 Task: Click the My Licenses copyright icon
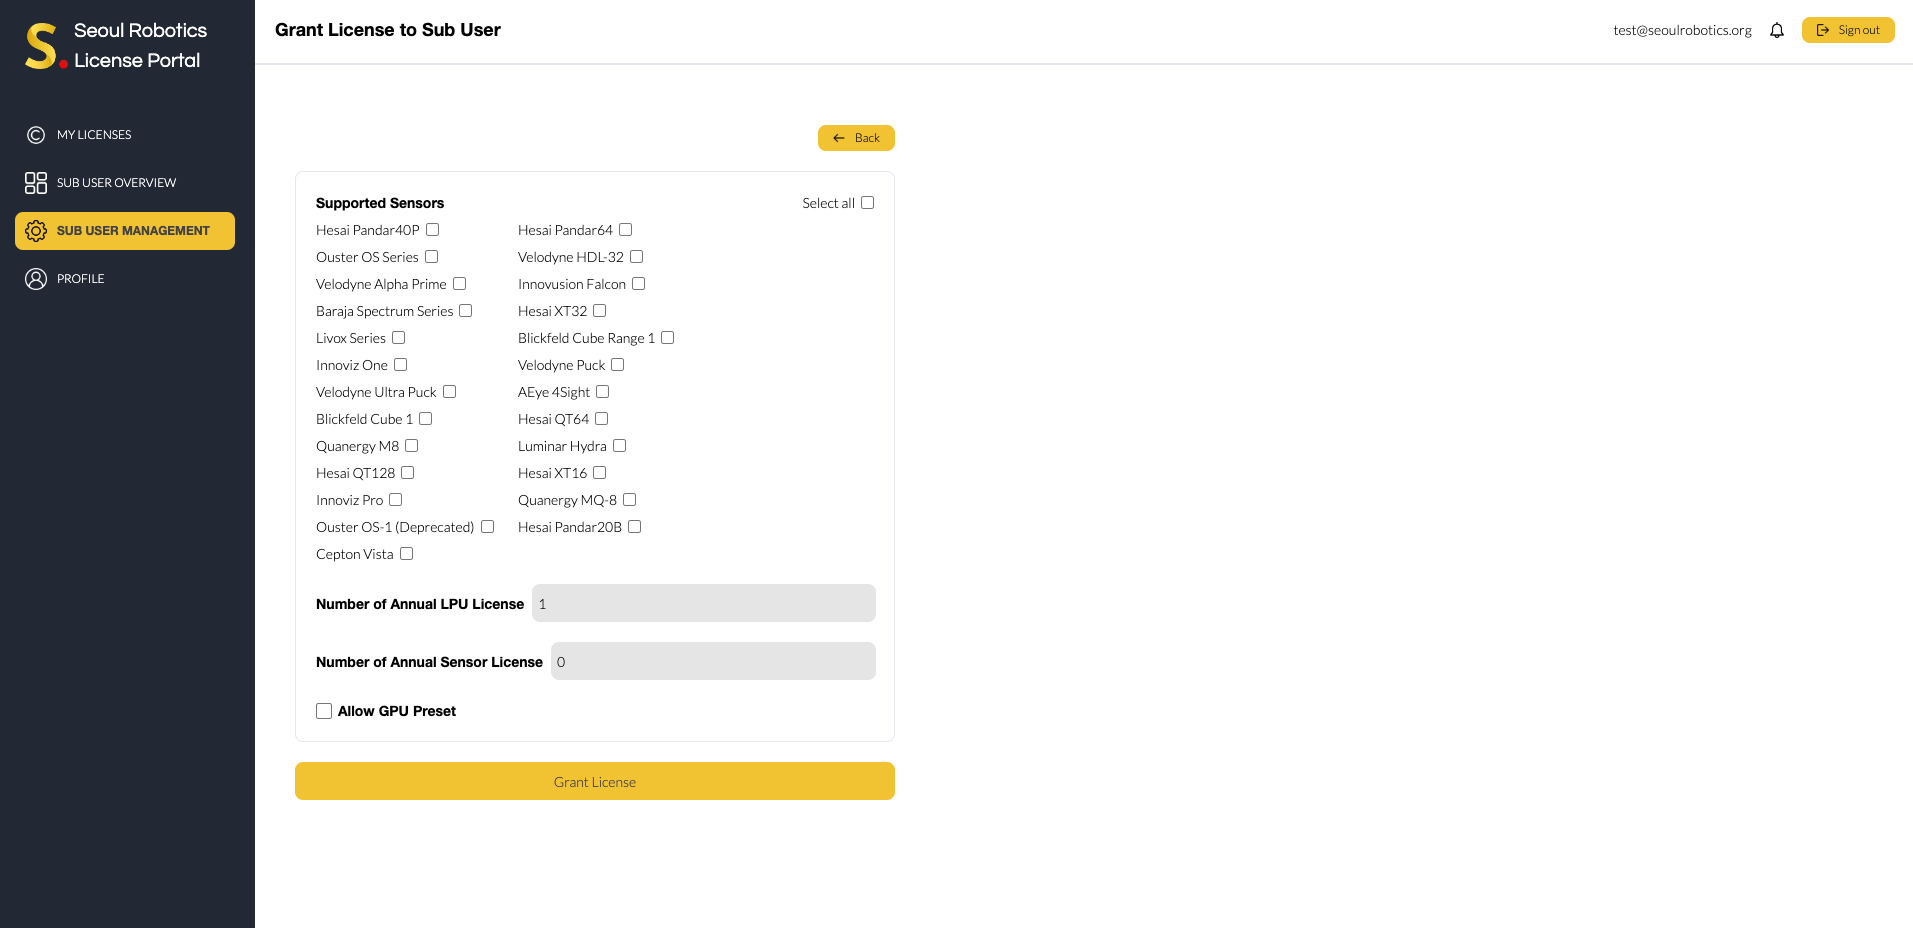pyautogui.click(x=36, y=135)
